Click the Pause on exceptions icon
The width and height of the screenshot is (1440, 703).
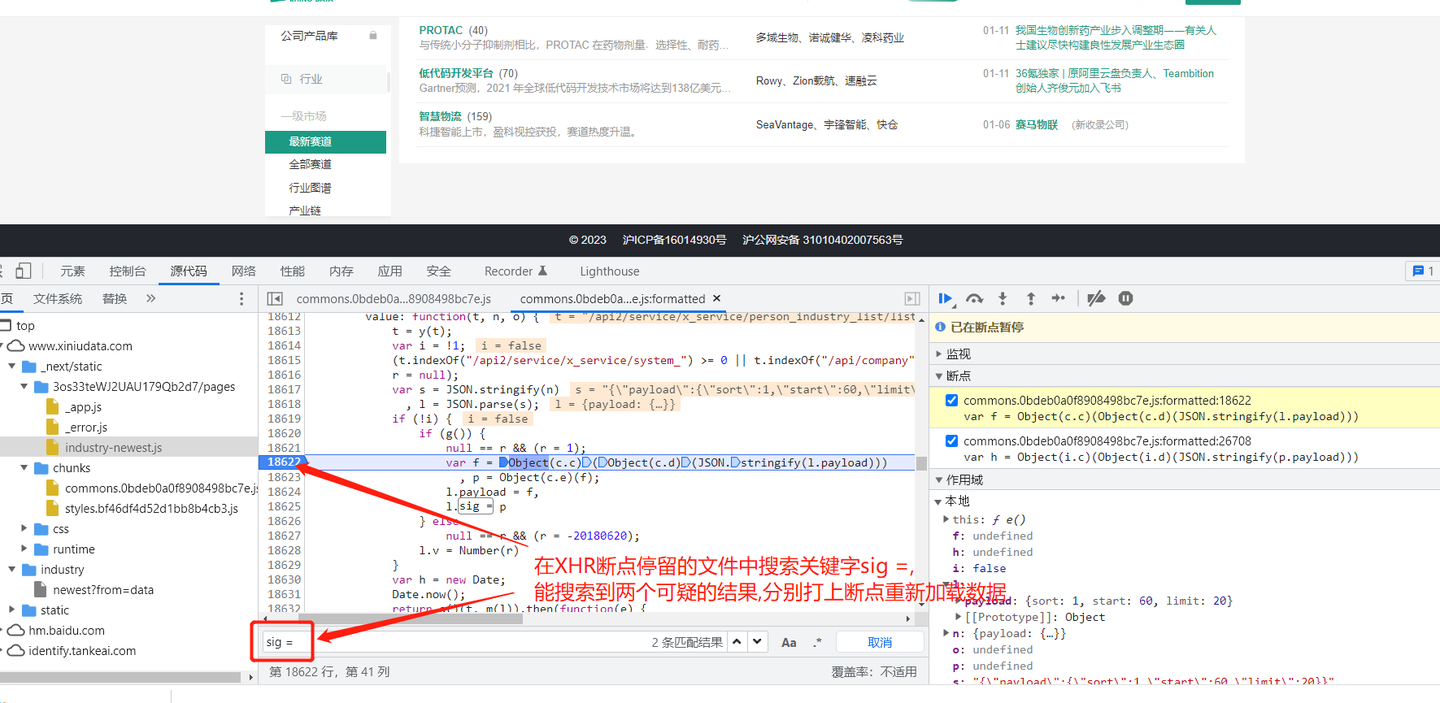[x=1125, y=298]
